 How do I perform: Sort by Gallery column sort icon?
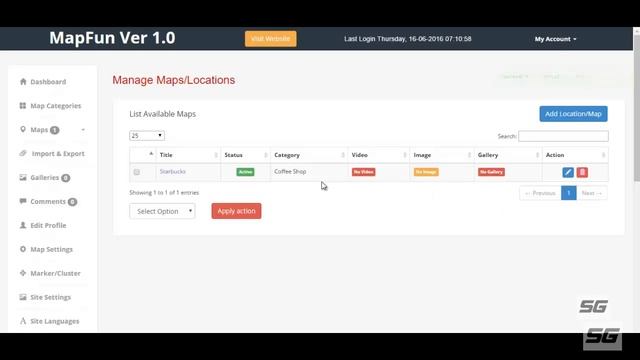pos(538,155)
